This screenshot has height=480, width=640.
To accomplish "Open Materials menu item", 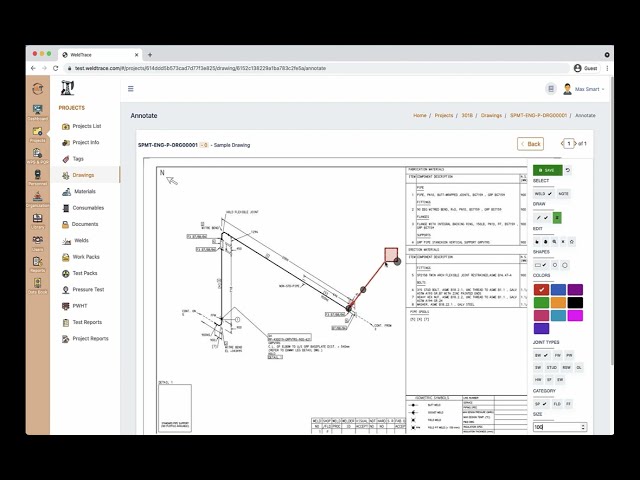I will 84,191.
